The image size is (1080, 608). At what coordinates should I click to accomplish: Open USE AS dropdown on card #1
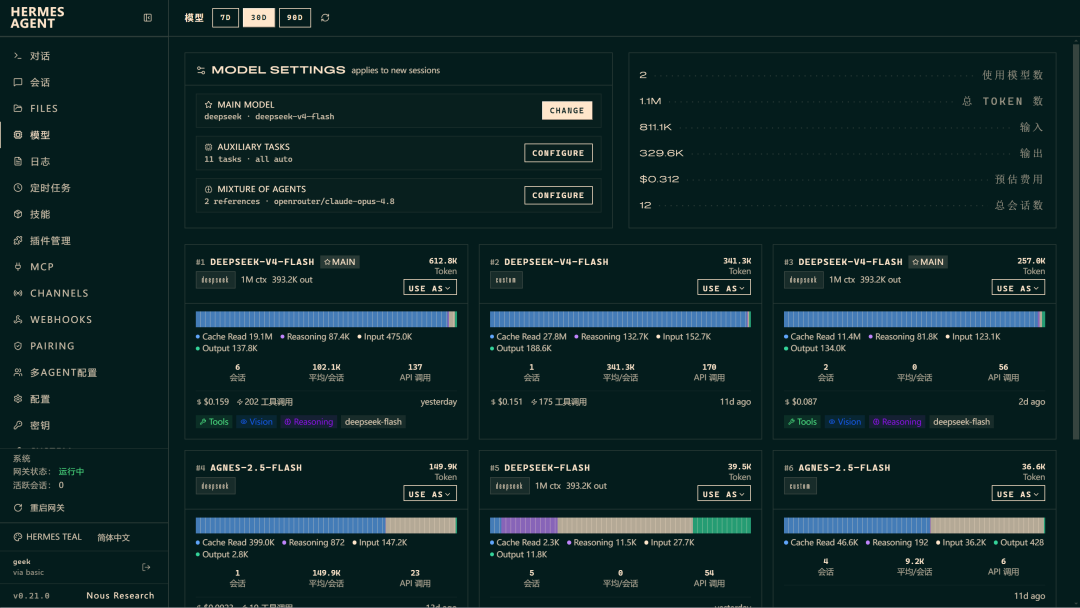[x=430, y=288]
